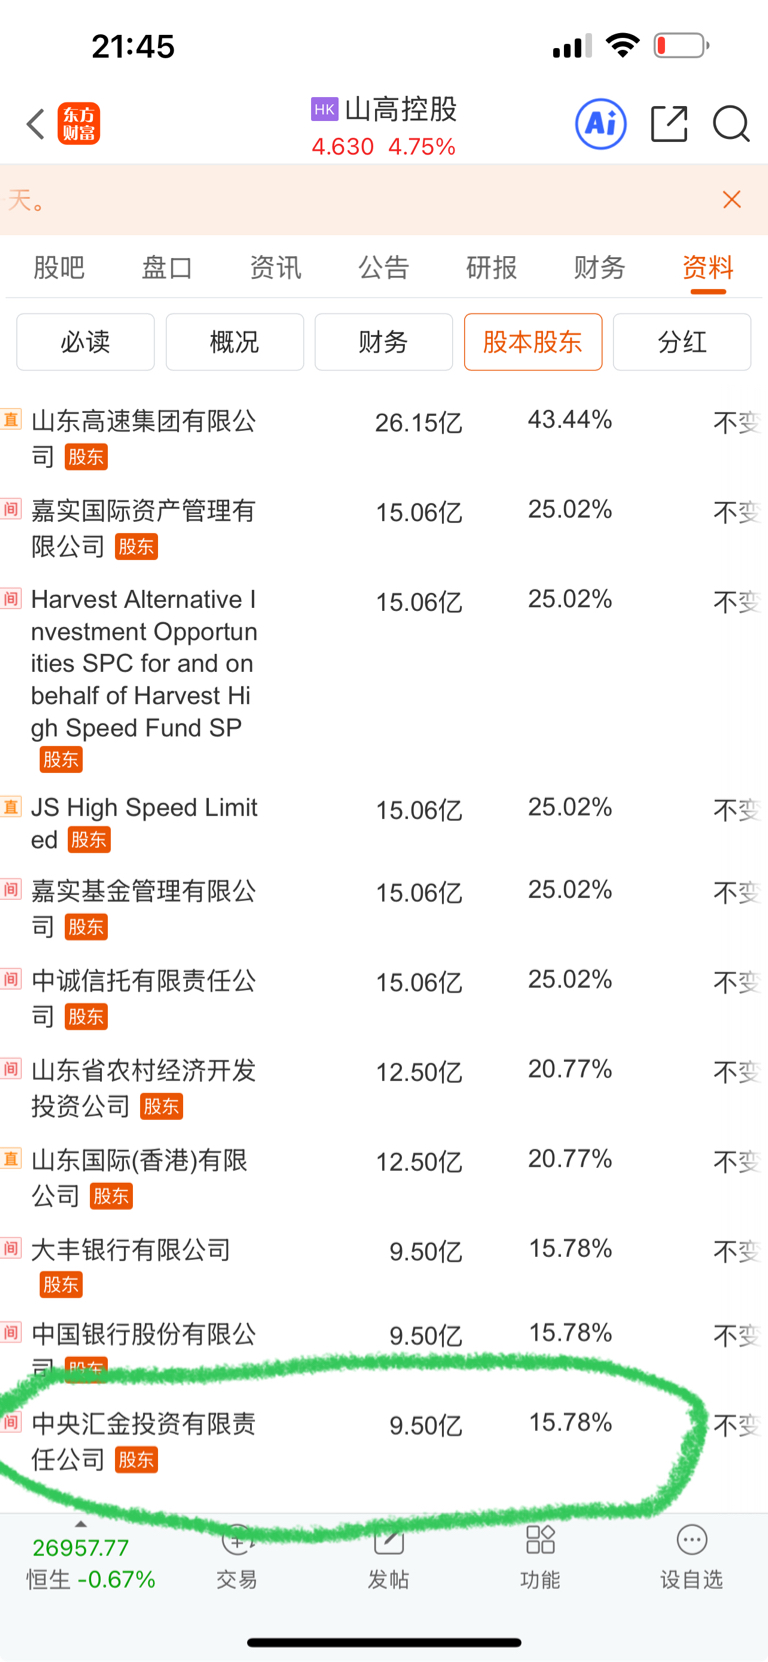Tap the 股东 tag beside 大丰银行有限公司

[x=61, y=1285]
